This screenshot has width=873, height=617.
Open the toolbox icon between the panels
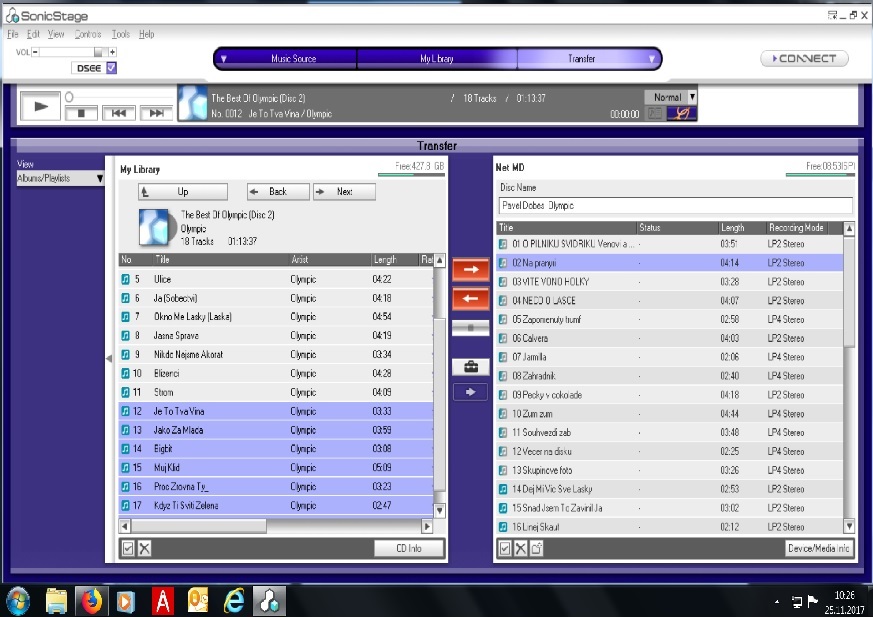(x=471, y=367)
